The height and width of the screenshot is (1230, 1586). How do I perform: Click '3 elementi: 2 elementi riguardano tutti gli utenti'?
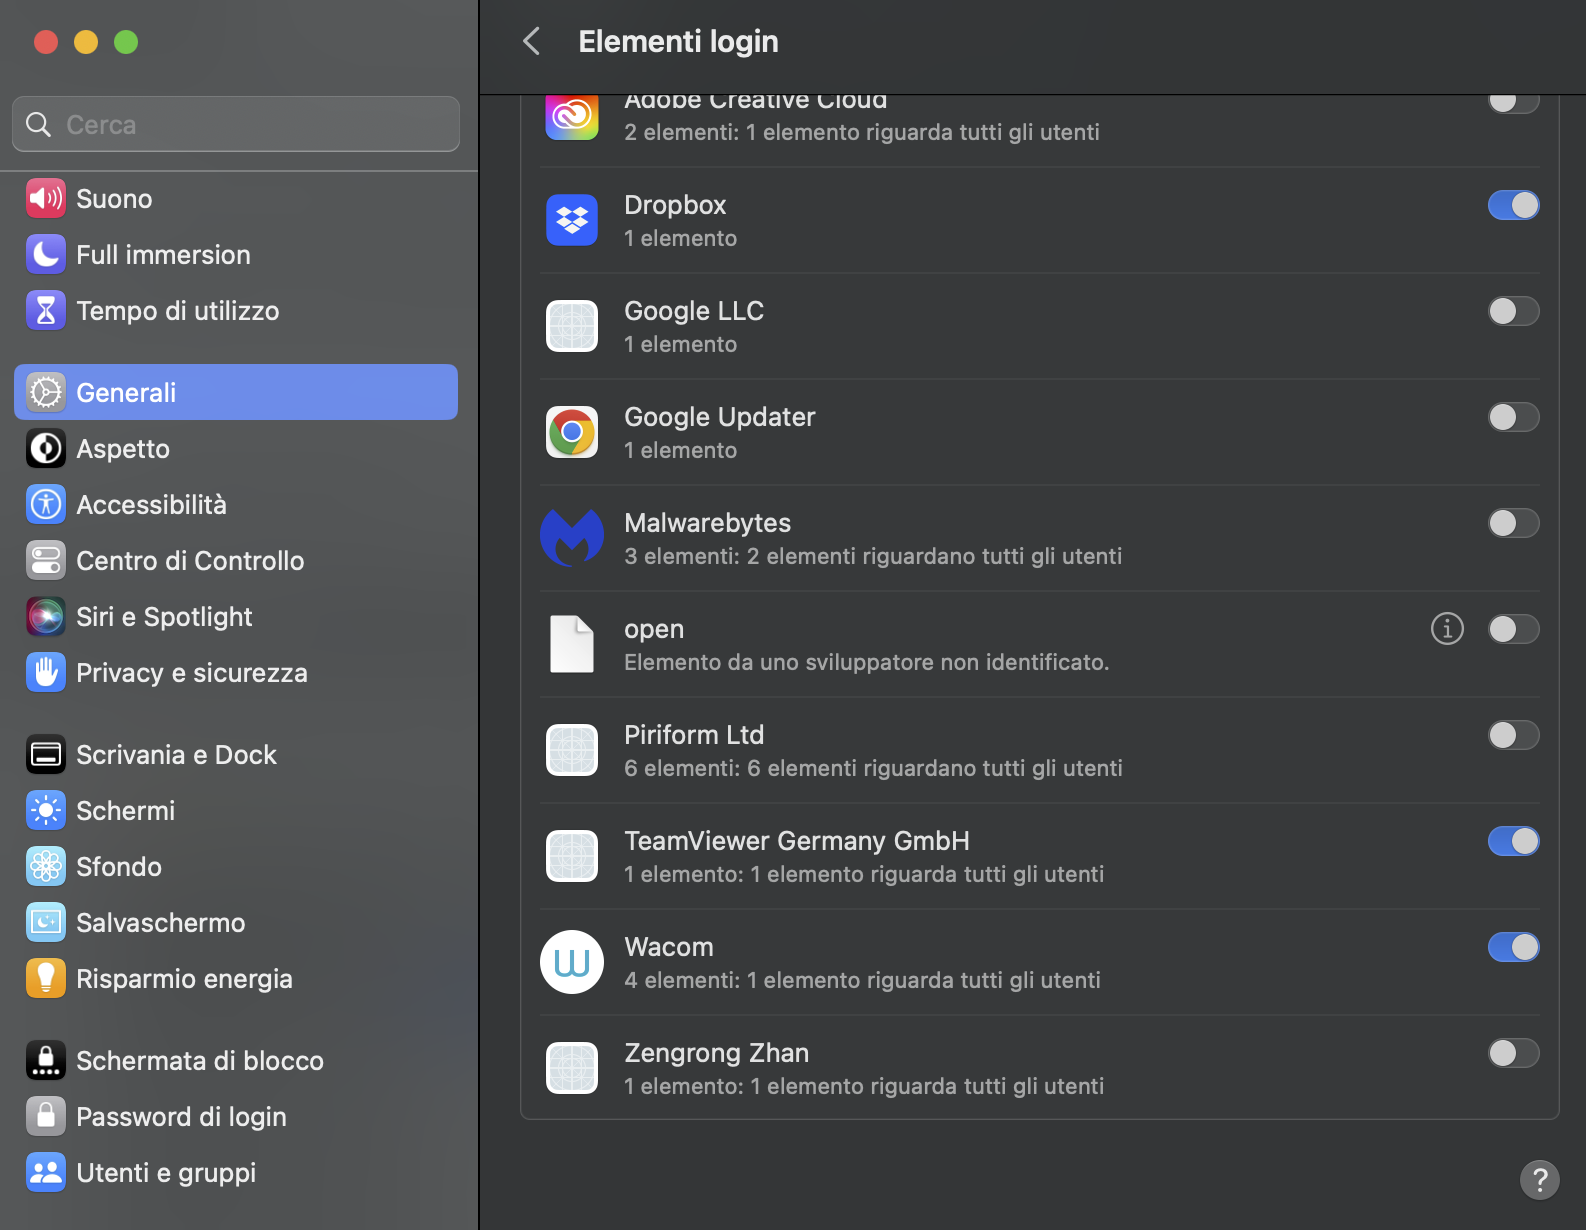point(873,556)
